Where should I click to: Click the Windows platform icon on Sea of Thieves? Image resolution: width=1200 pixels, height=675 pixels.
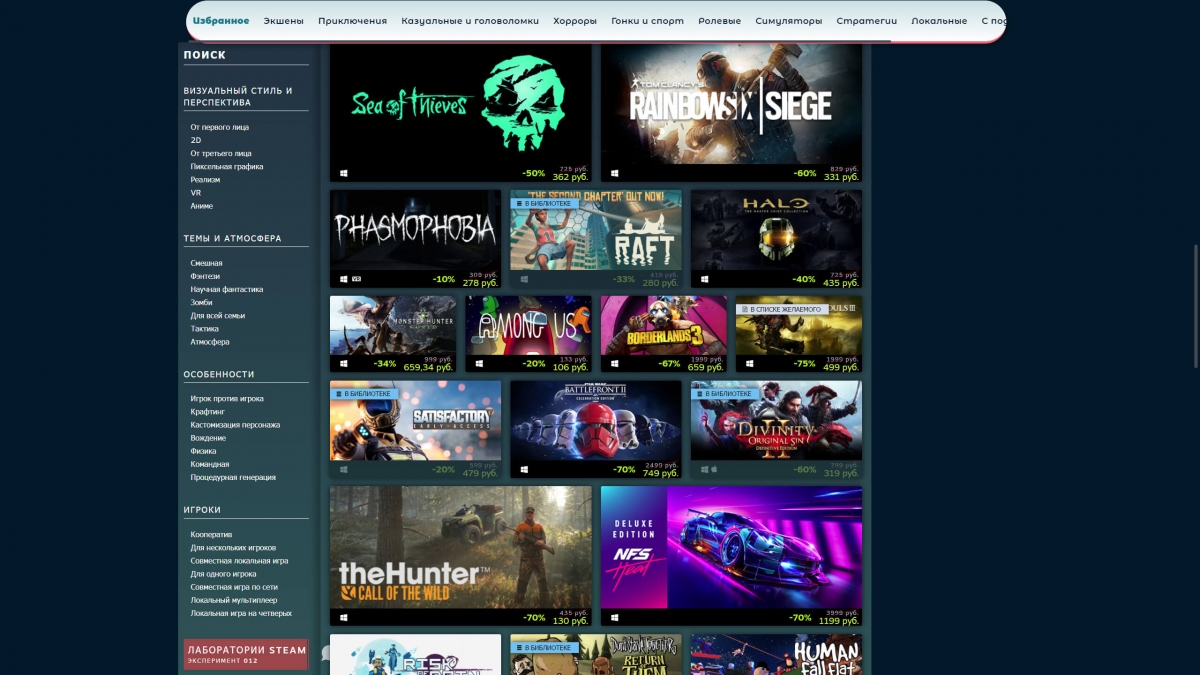pos(344,173)
